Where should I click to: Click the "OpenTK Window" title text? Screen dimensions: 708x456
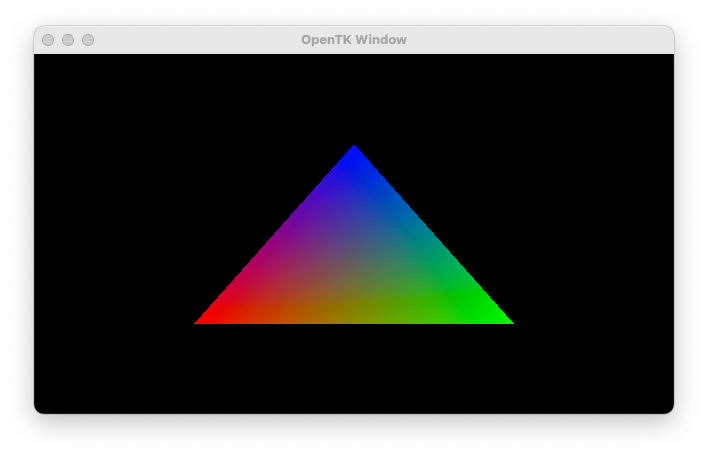tap(353, 40)
